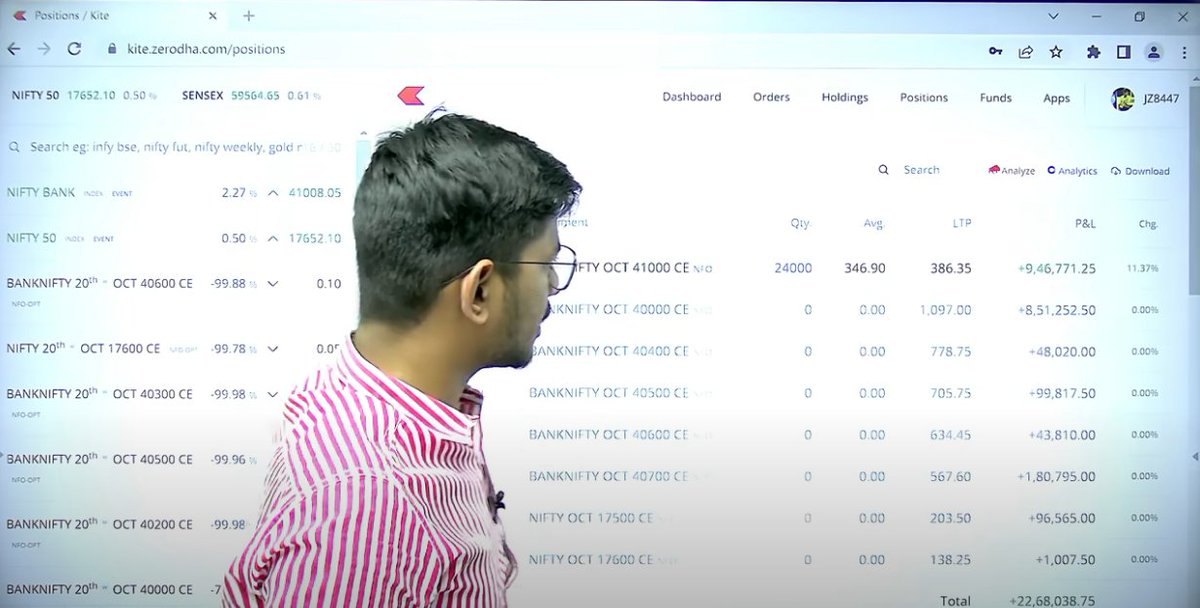The height and width of the screenshot is (608, 1200).
Task: Open the Orders menu
Action: [771, 97]
